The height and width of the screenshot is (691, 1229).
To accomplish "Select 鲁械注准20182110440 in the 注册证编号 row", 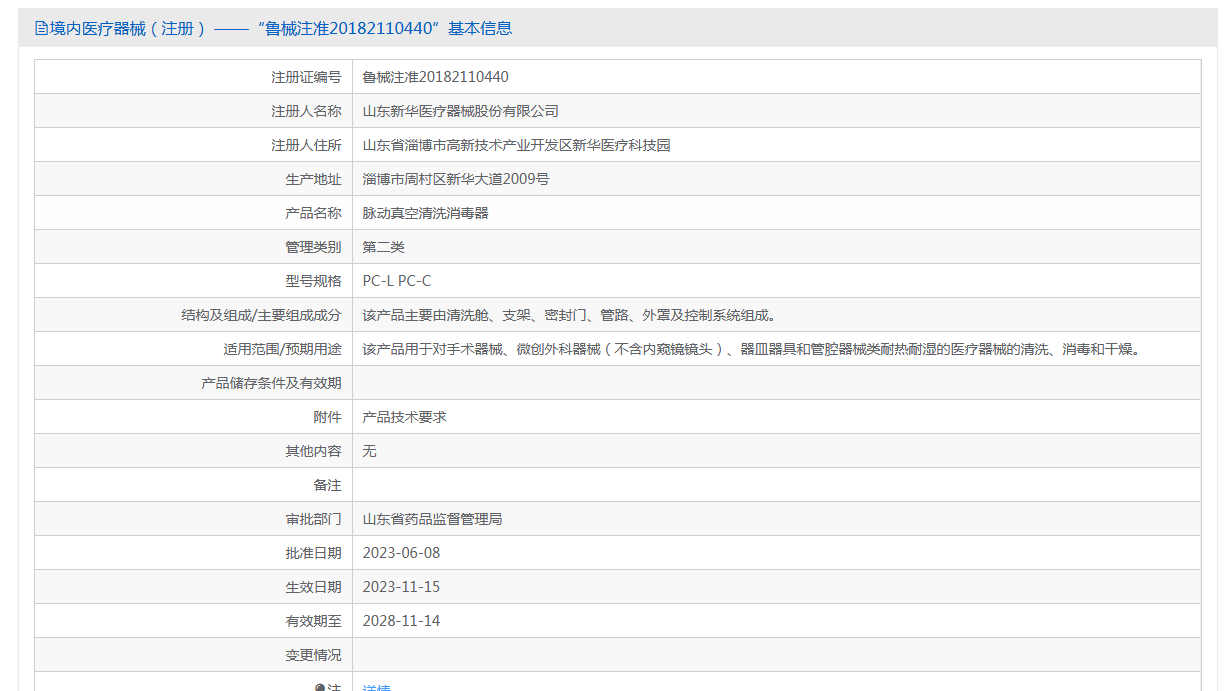I will coord(435,77).
